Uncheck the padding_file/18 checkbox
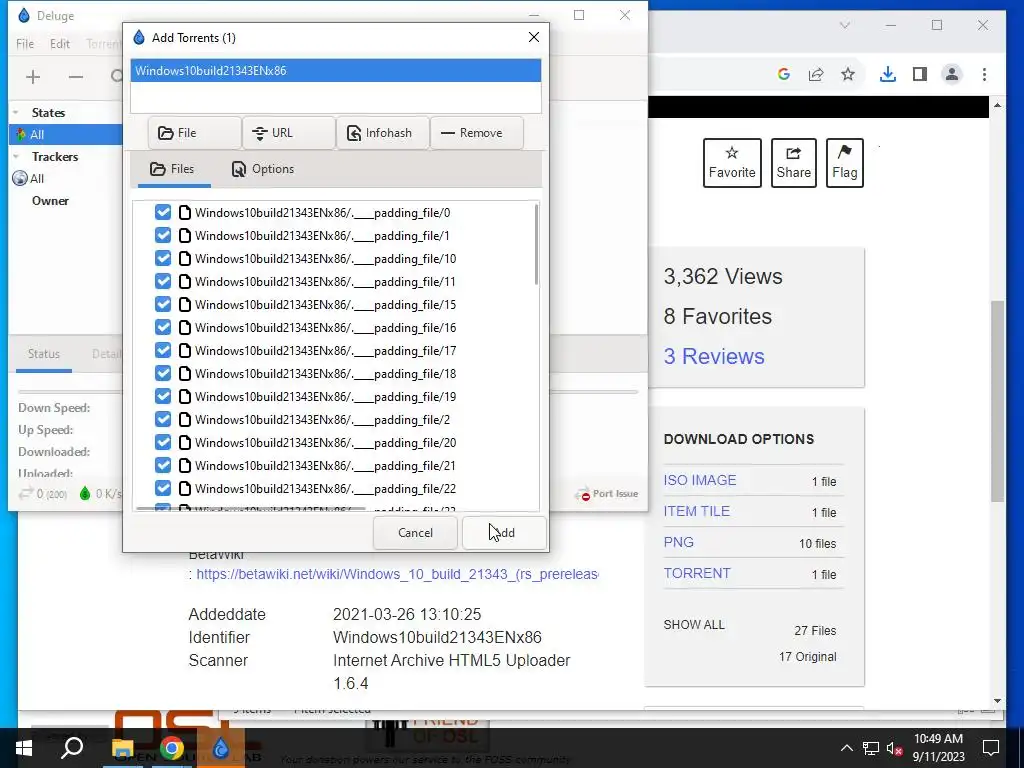Screen dimensions: 1024x768 [x=163, y=373]
